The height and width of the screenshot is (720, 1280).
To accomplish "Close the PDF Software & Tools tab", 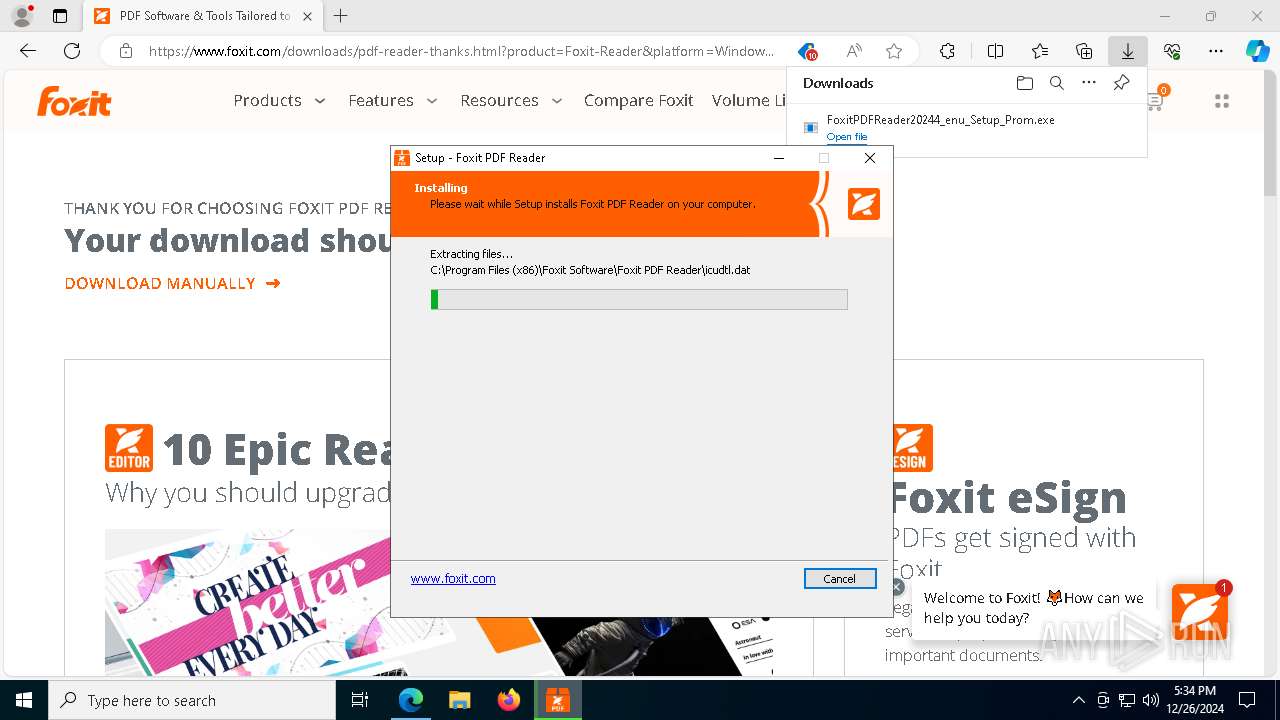I will coord(307,16).
